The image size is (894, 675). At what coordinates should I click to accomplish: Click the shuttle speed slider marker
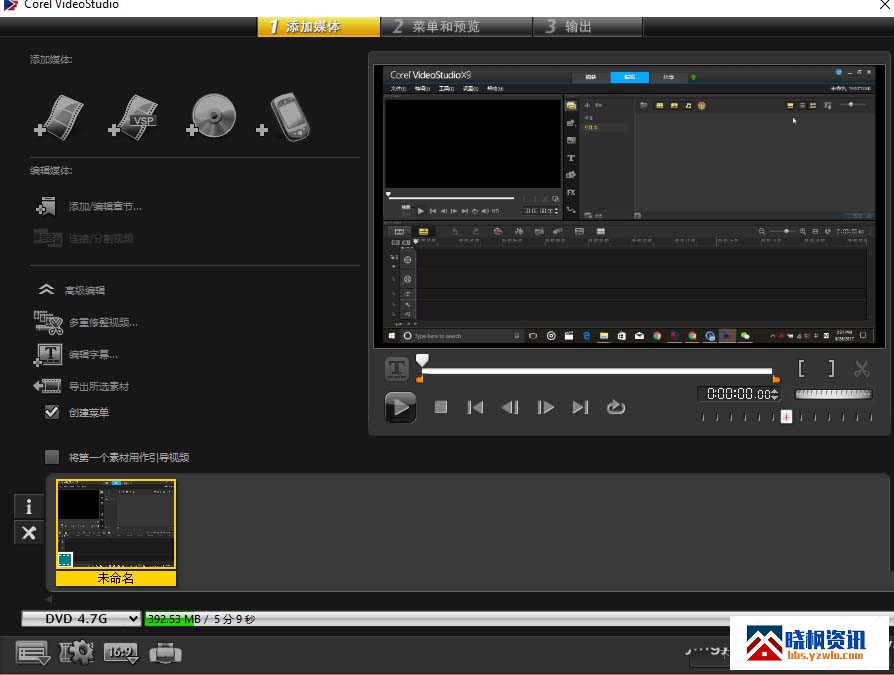click(786, 417)
